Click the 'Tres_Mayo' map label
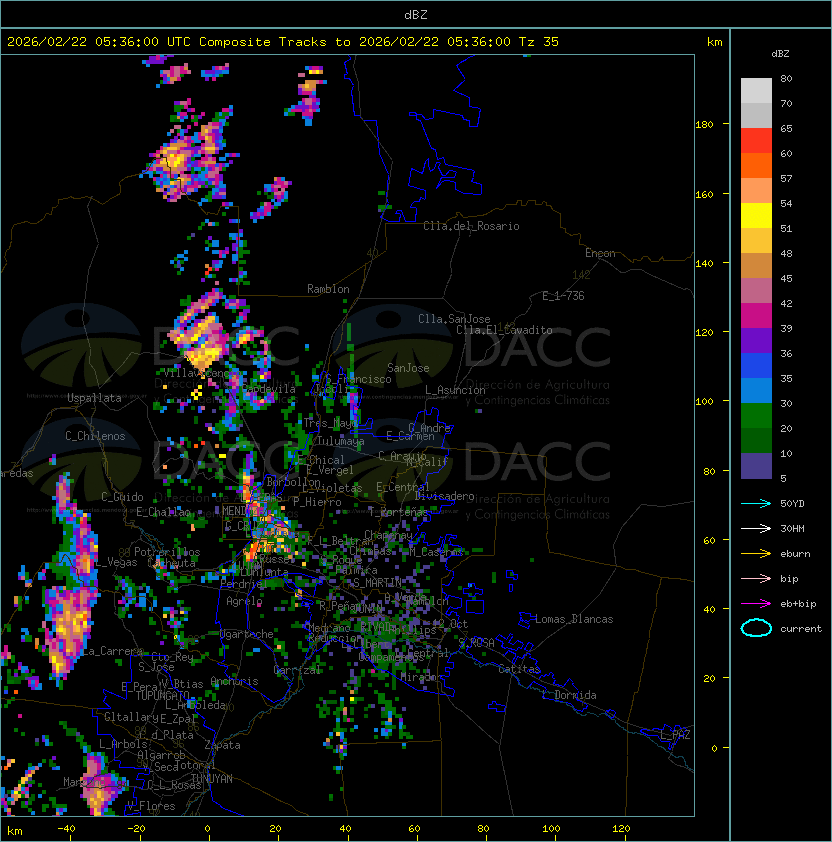Screen dimensions: 832x842 tap(330, 423)
